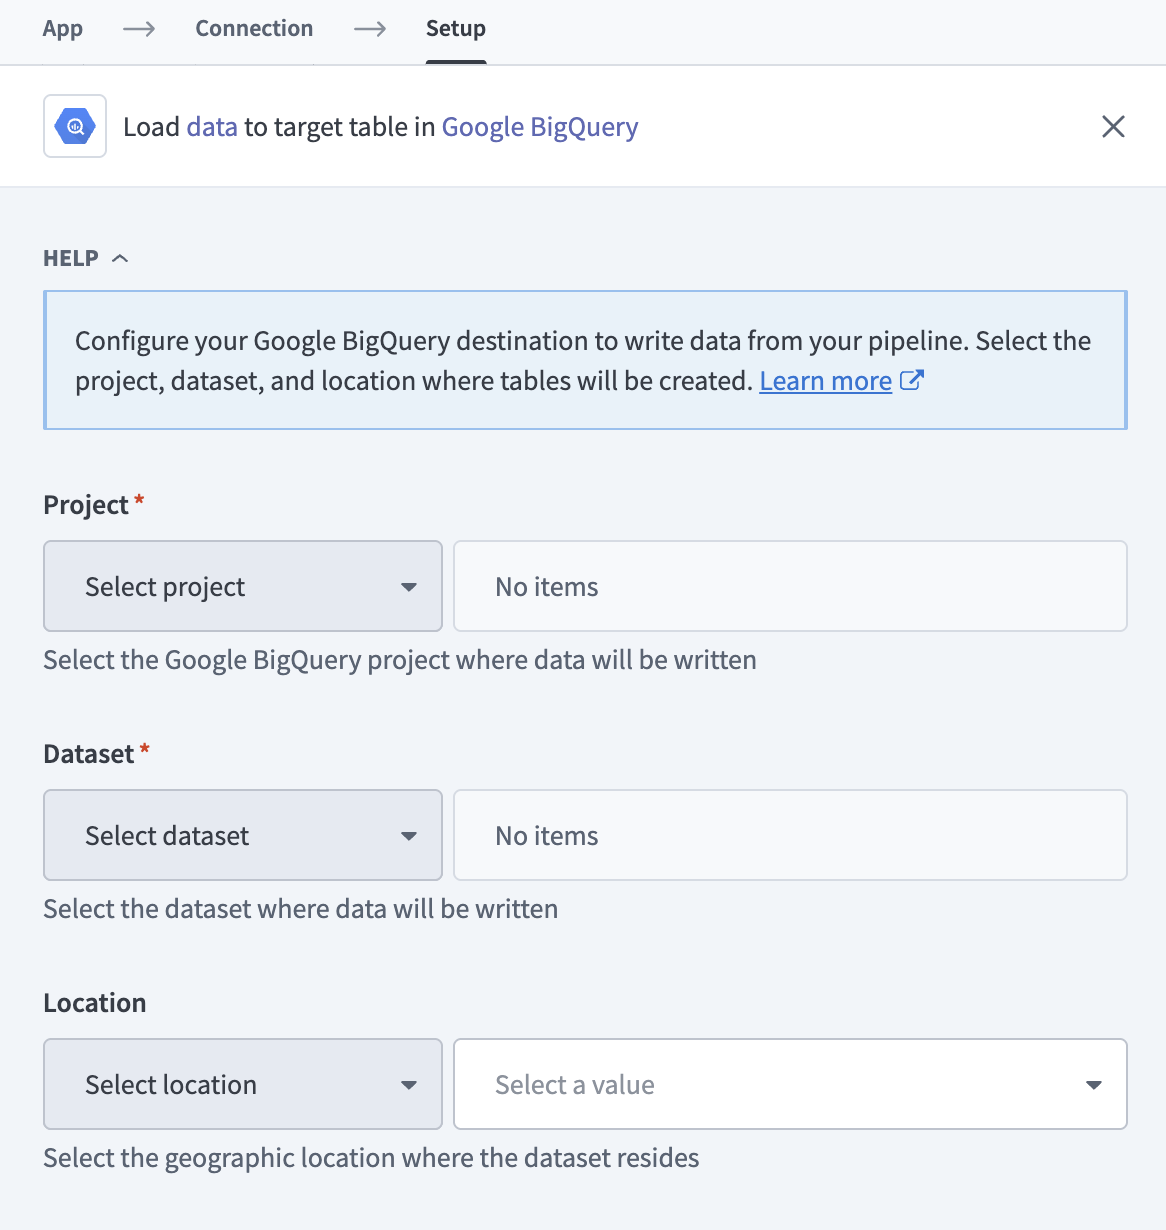Click the chevron arrow on Select project
Screen dimensions: 1166x1230
[x=410, y=586]
